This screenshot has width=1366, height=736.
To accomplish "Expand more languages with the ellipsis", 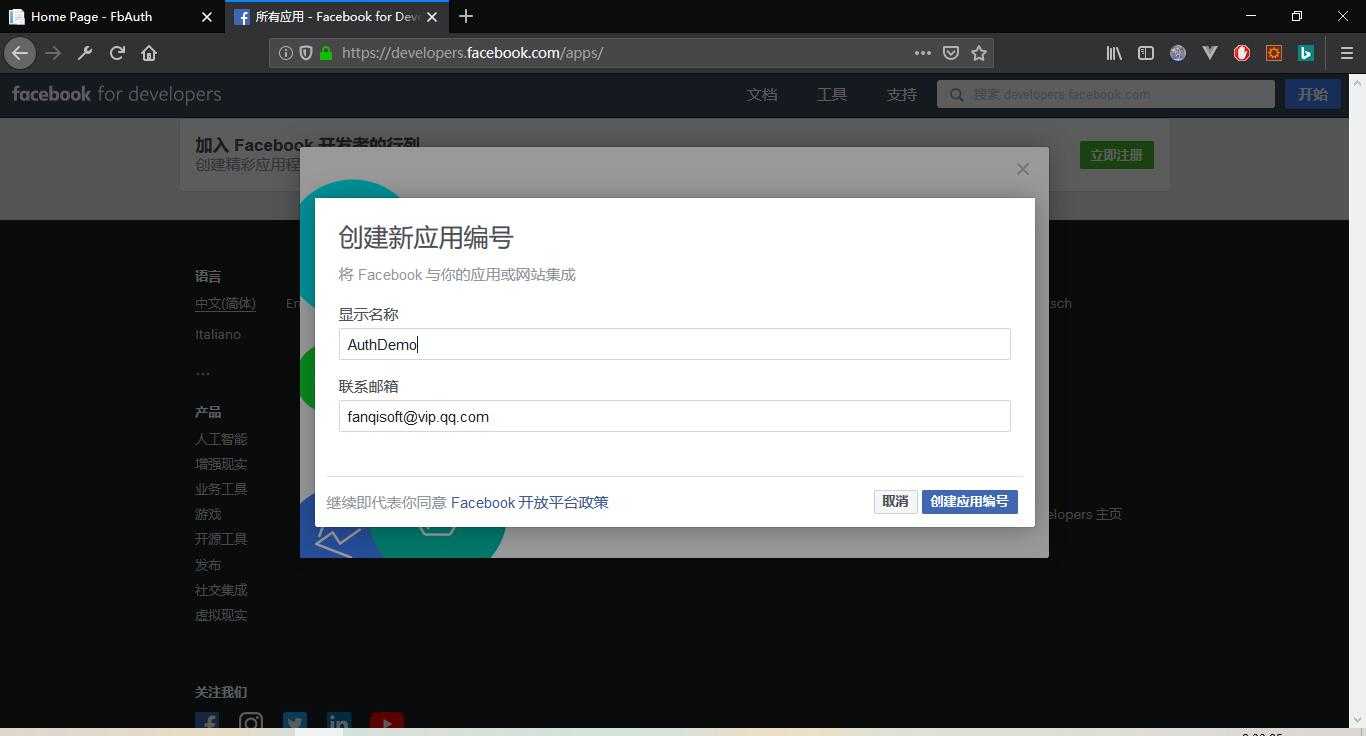I will (203, 372).
